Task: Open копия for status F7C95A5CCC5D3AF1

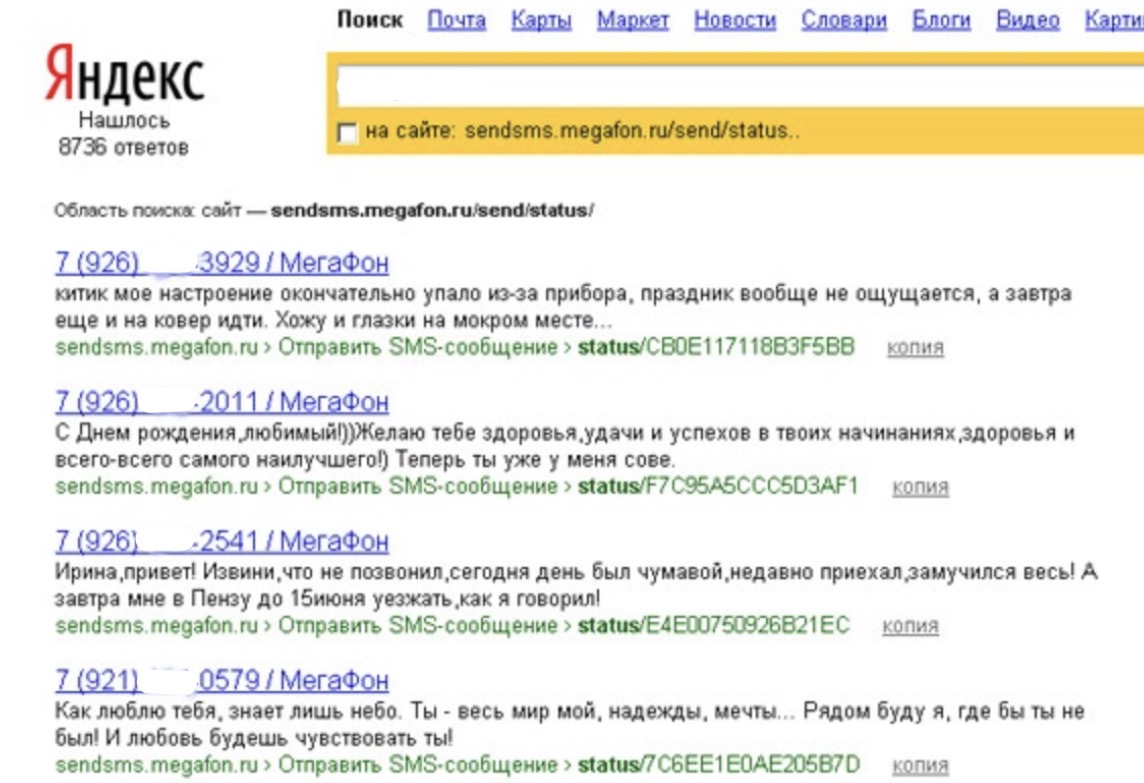Action: 920,487
